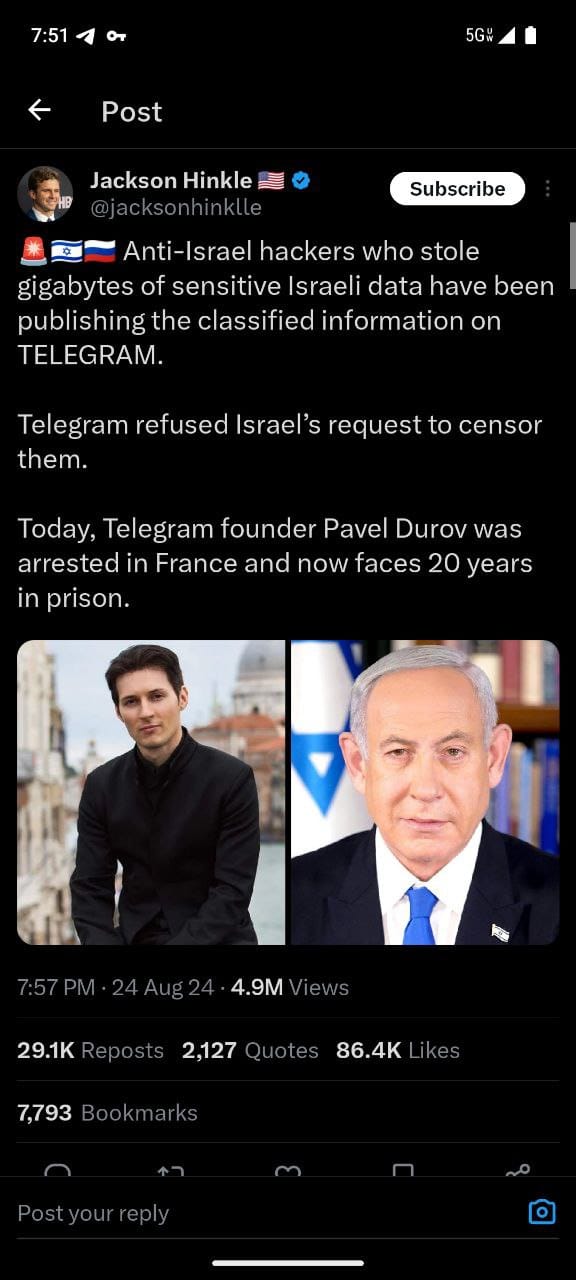Toggle the bookmark icon

pos(403,1170)
